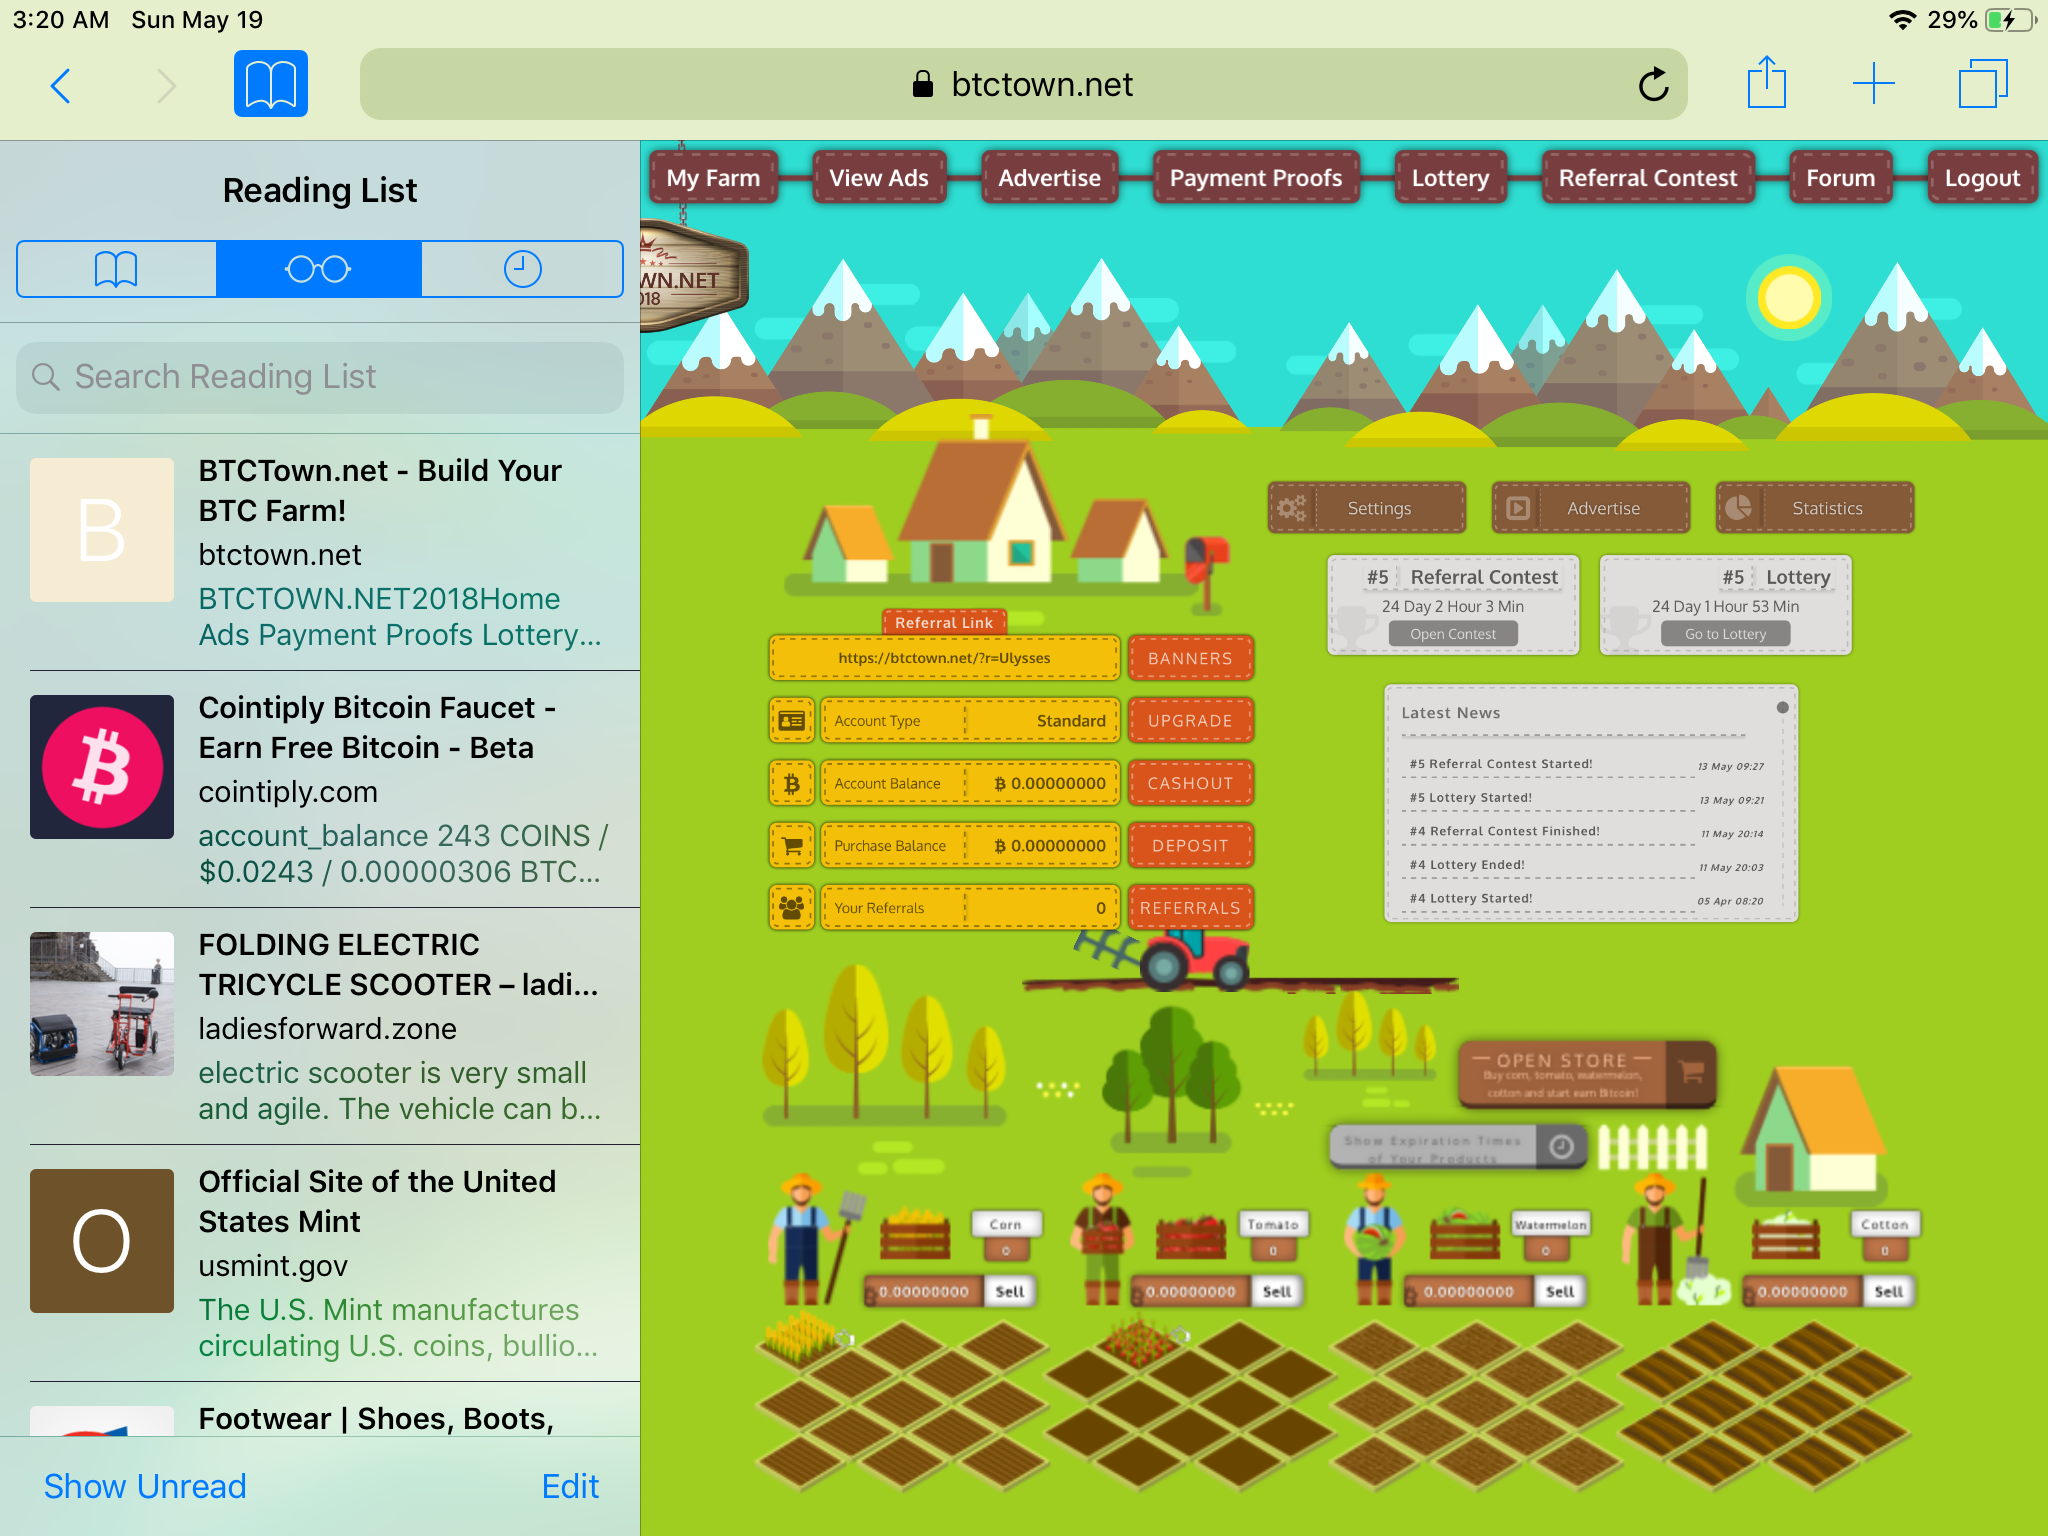Click the Go to Lottery button
Image resolution: width=2048 pixels, height=1536 pixels.
[x=1725, y=634]
